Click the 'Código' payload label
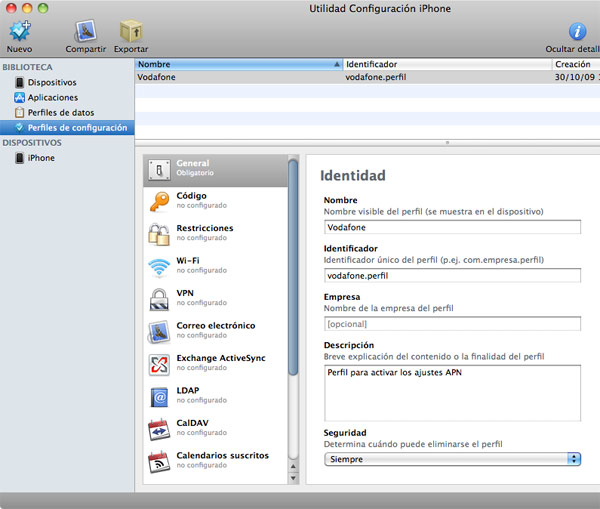 191,196
